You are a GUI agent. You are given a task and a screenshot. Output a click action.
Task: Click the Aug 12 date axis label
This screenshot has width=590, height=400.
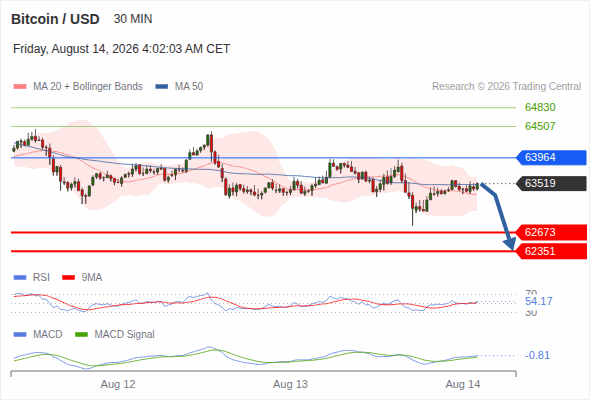click(x=118, y=384)
